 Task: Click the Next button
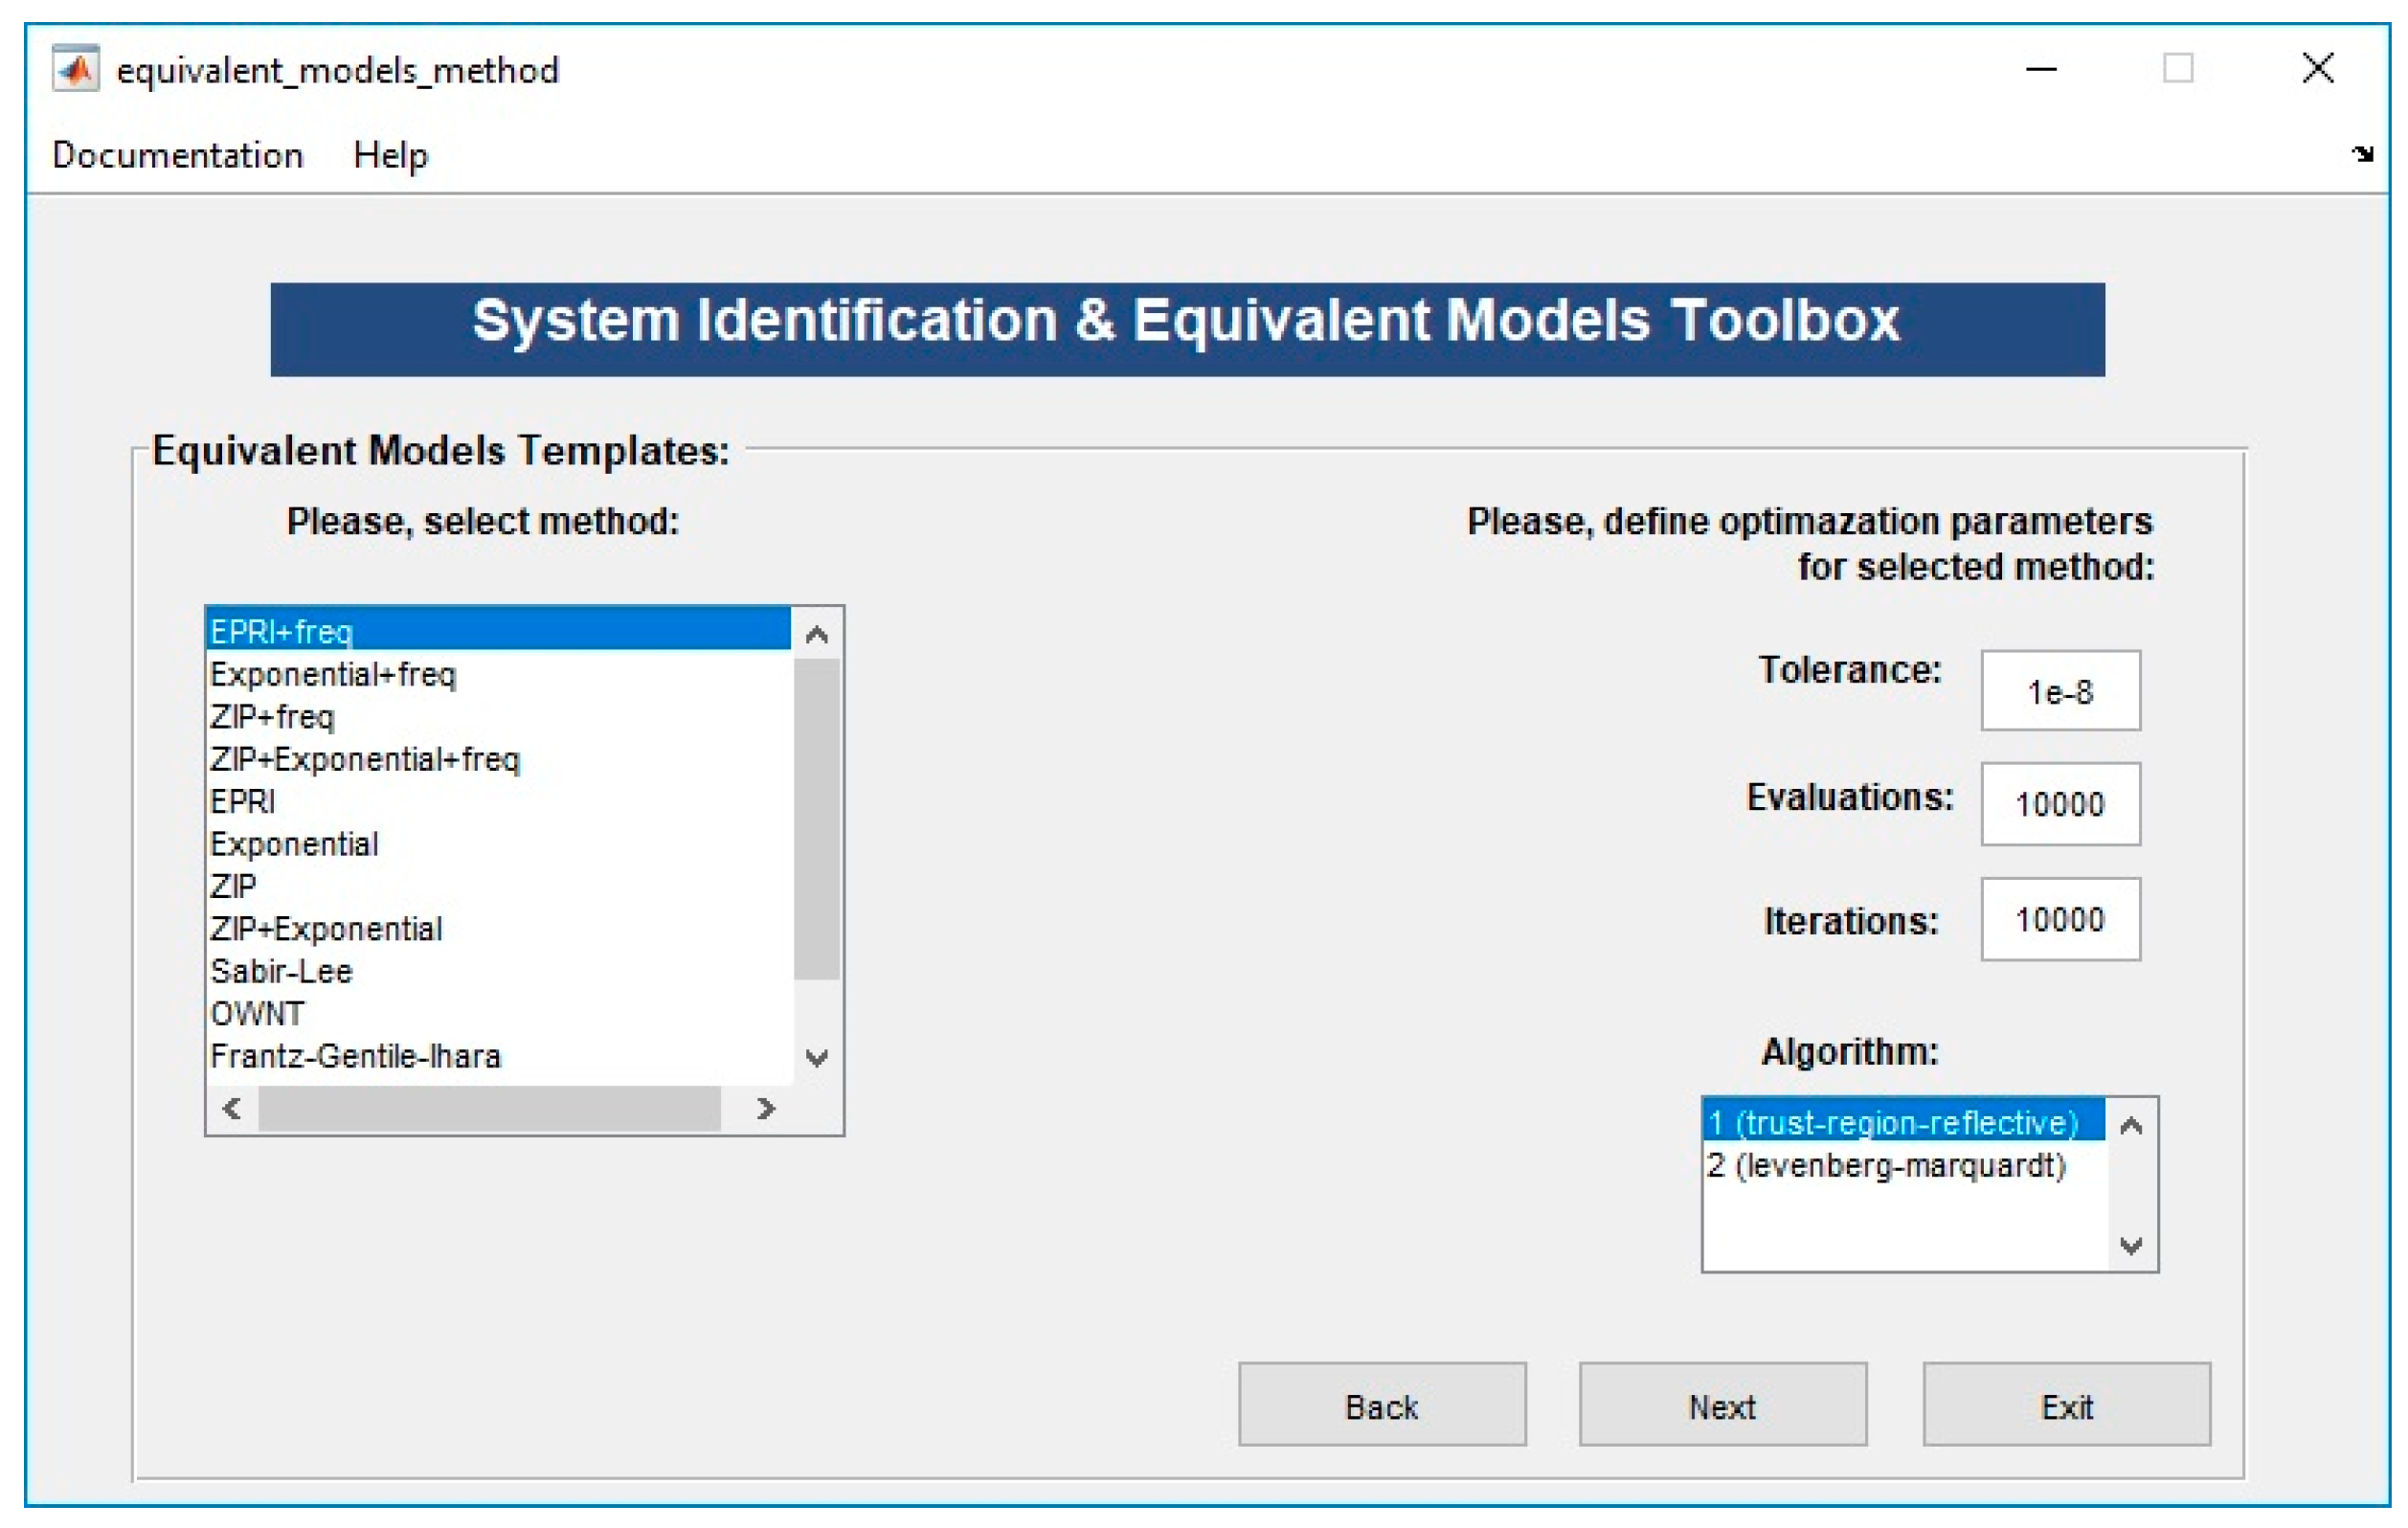pyautogui.click(x=1722, y=1406)
